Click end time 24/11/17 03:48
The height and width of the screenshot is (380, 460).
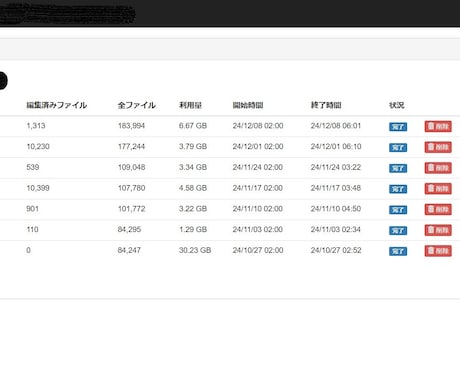pyautogui.click(x=336, y=188)
